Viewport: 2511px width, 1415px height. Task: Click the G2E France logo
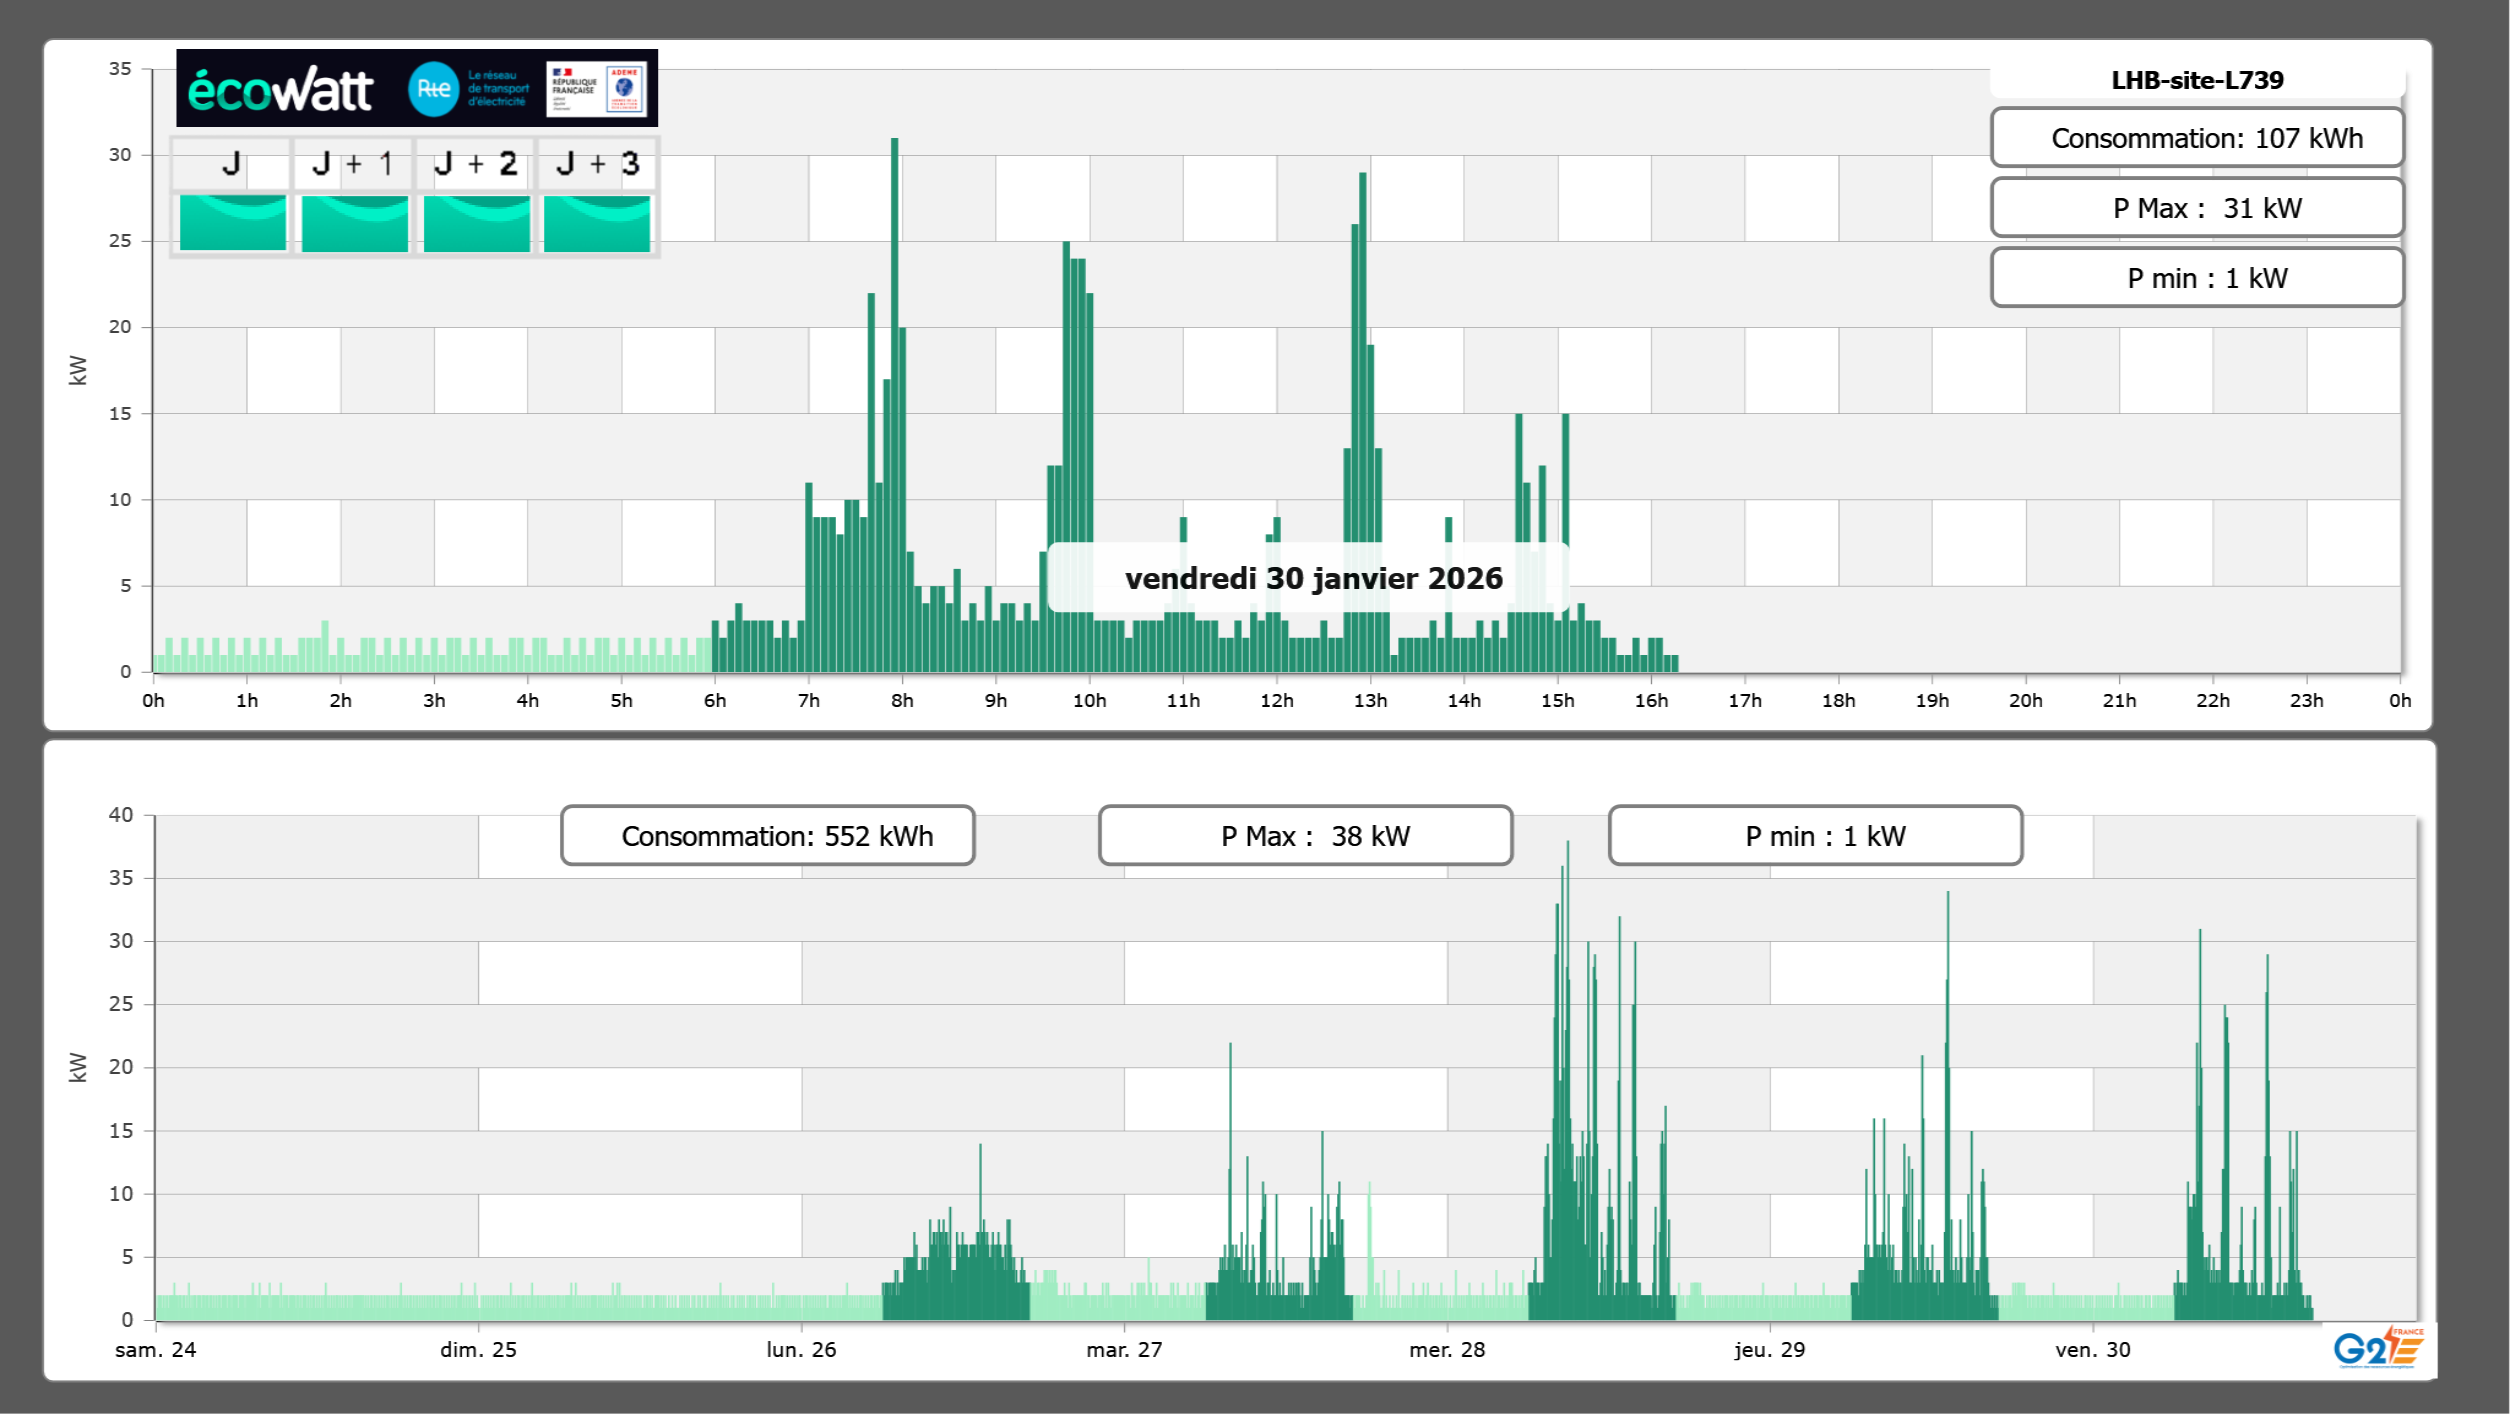[2378, 1348]
